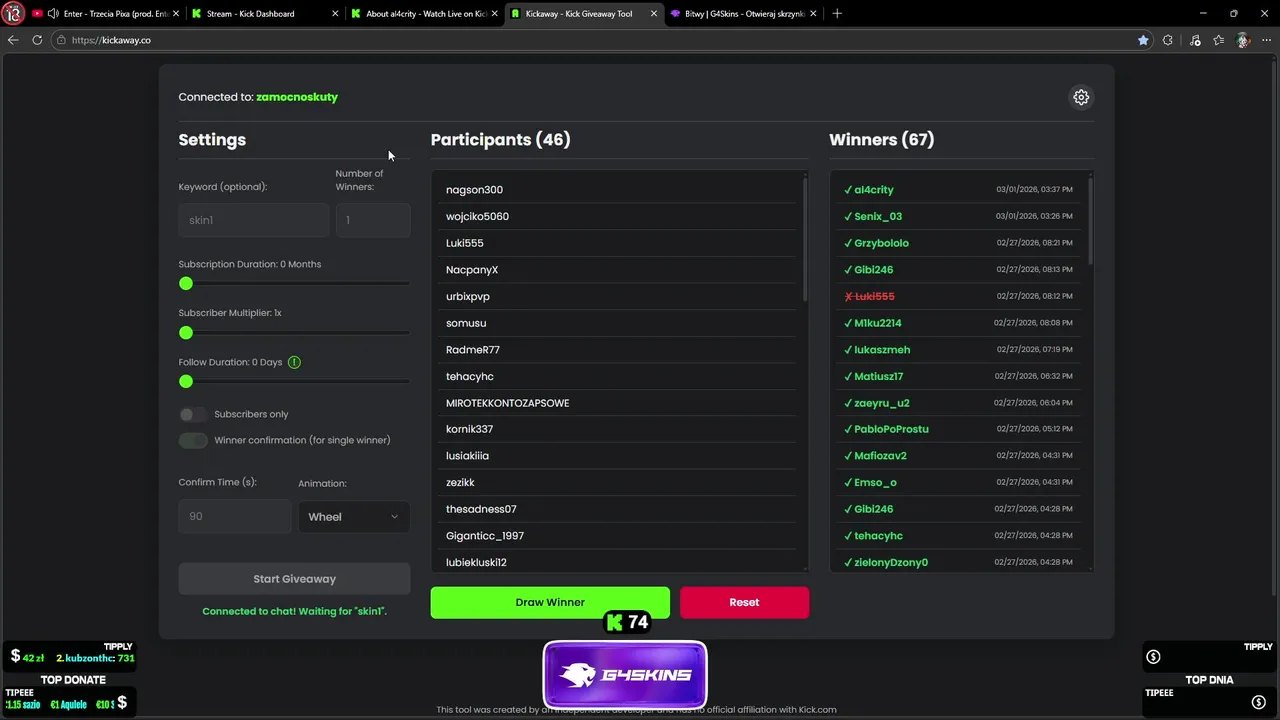Open media control music icon

(1195, 40)
